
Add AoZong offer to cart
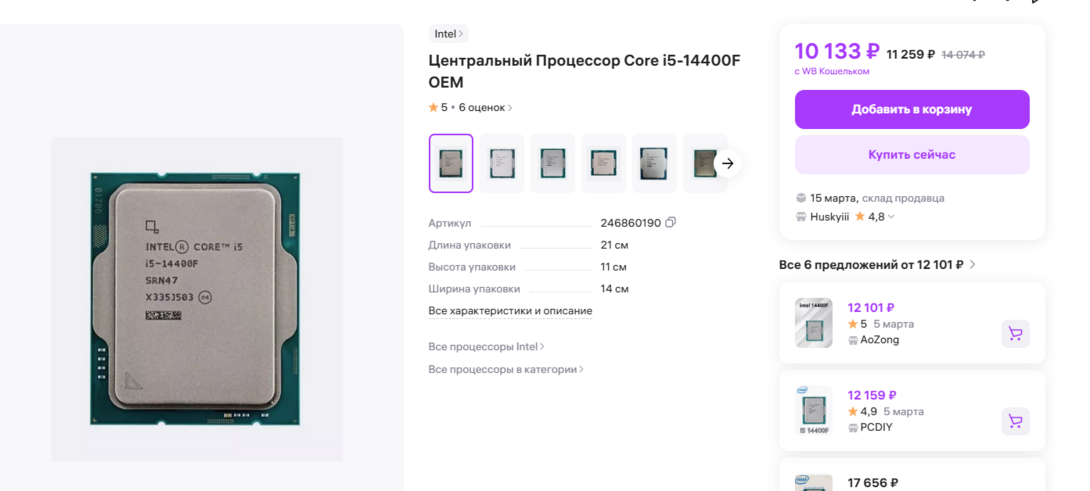coord(1015,334)
